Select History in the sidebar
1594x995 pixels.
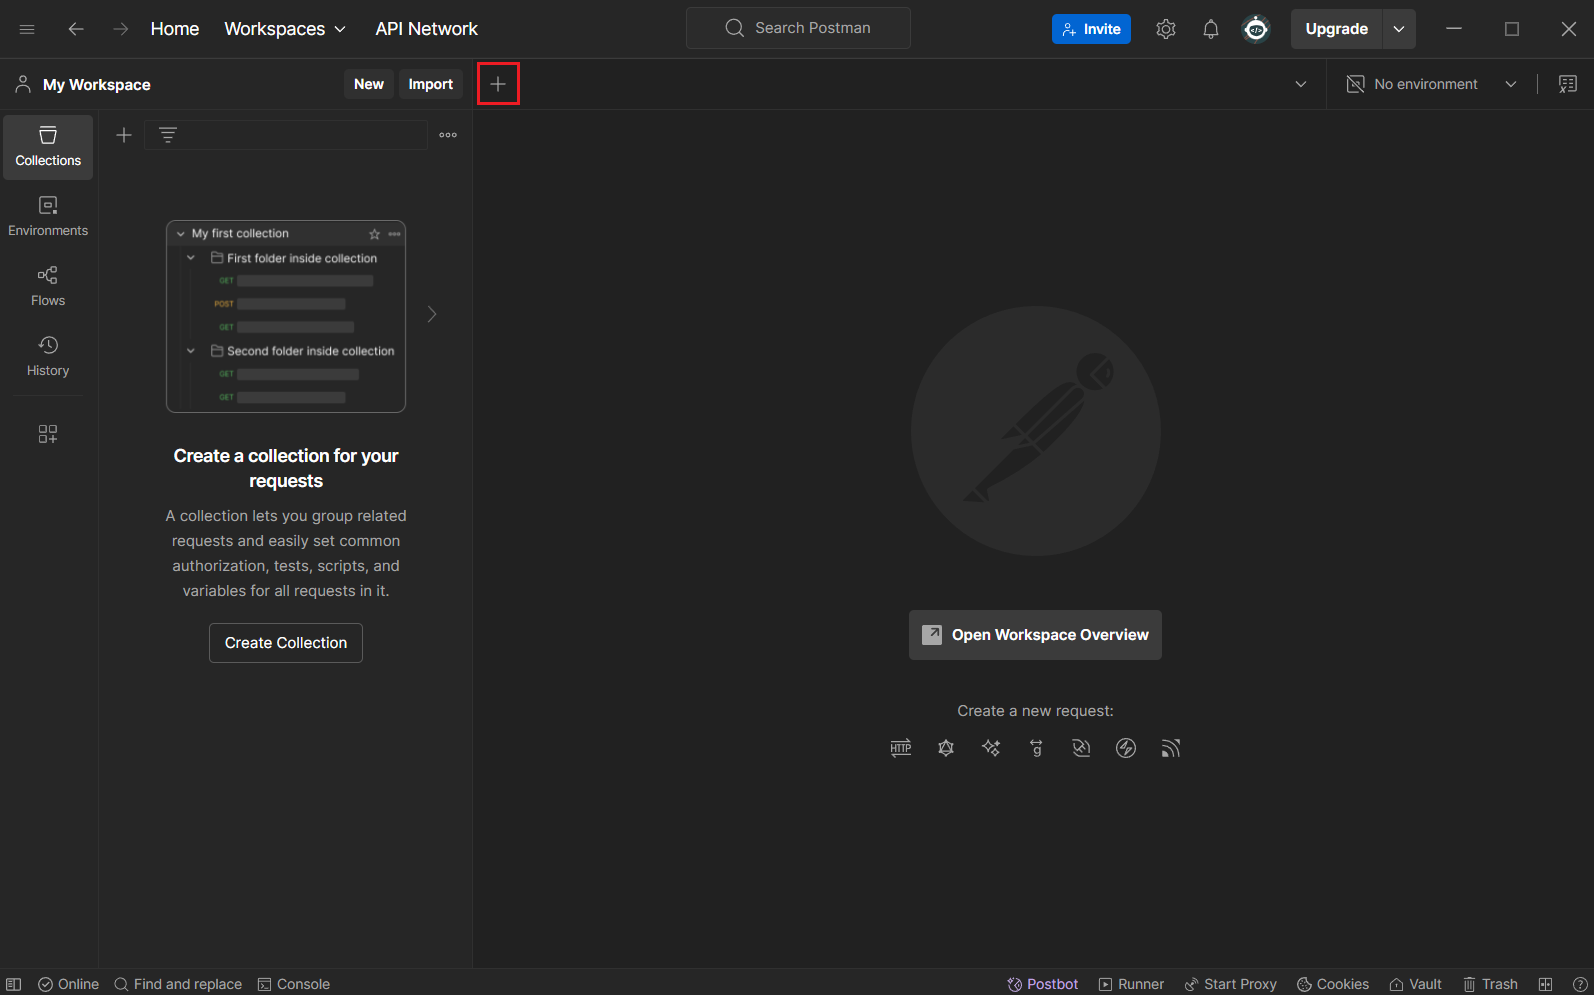tap(48, 357)
